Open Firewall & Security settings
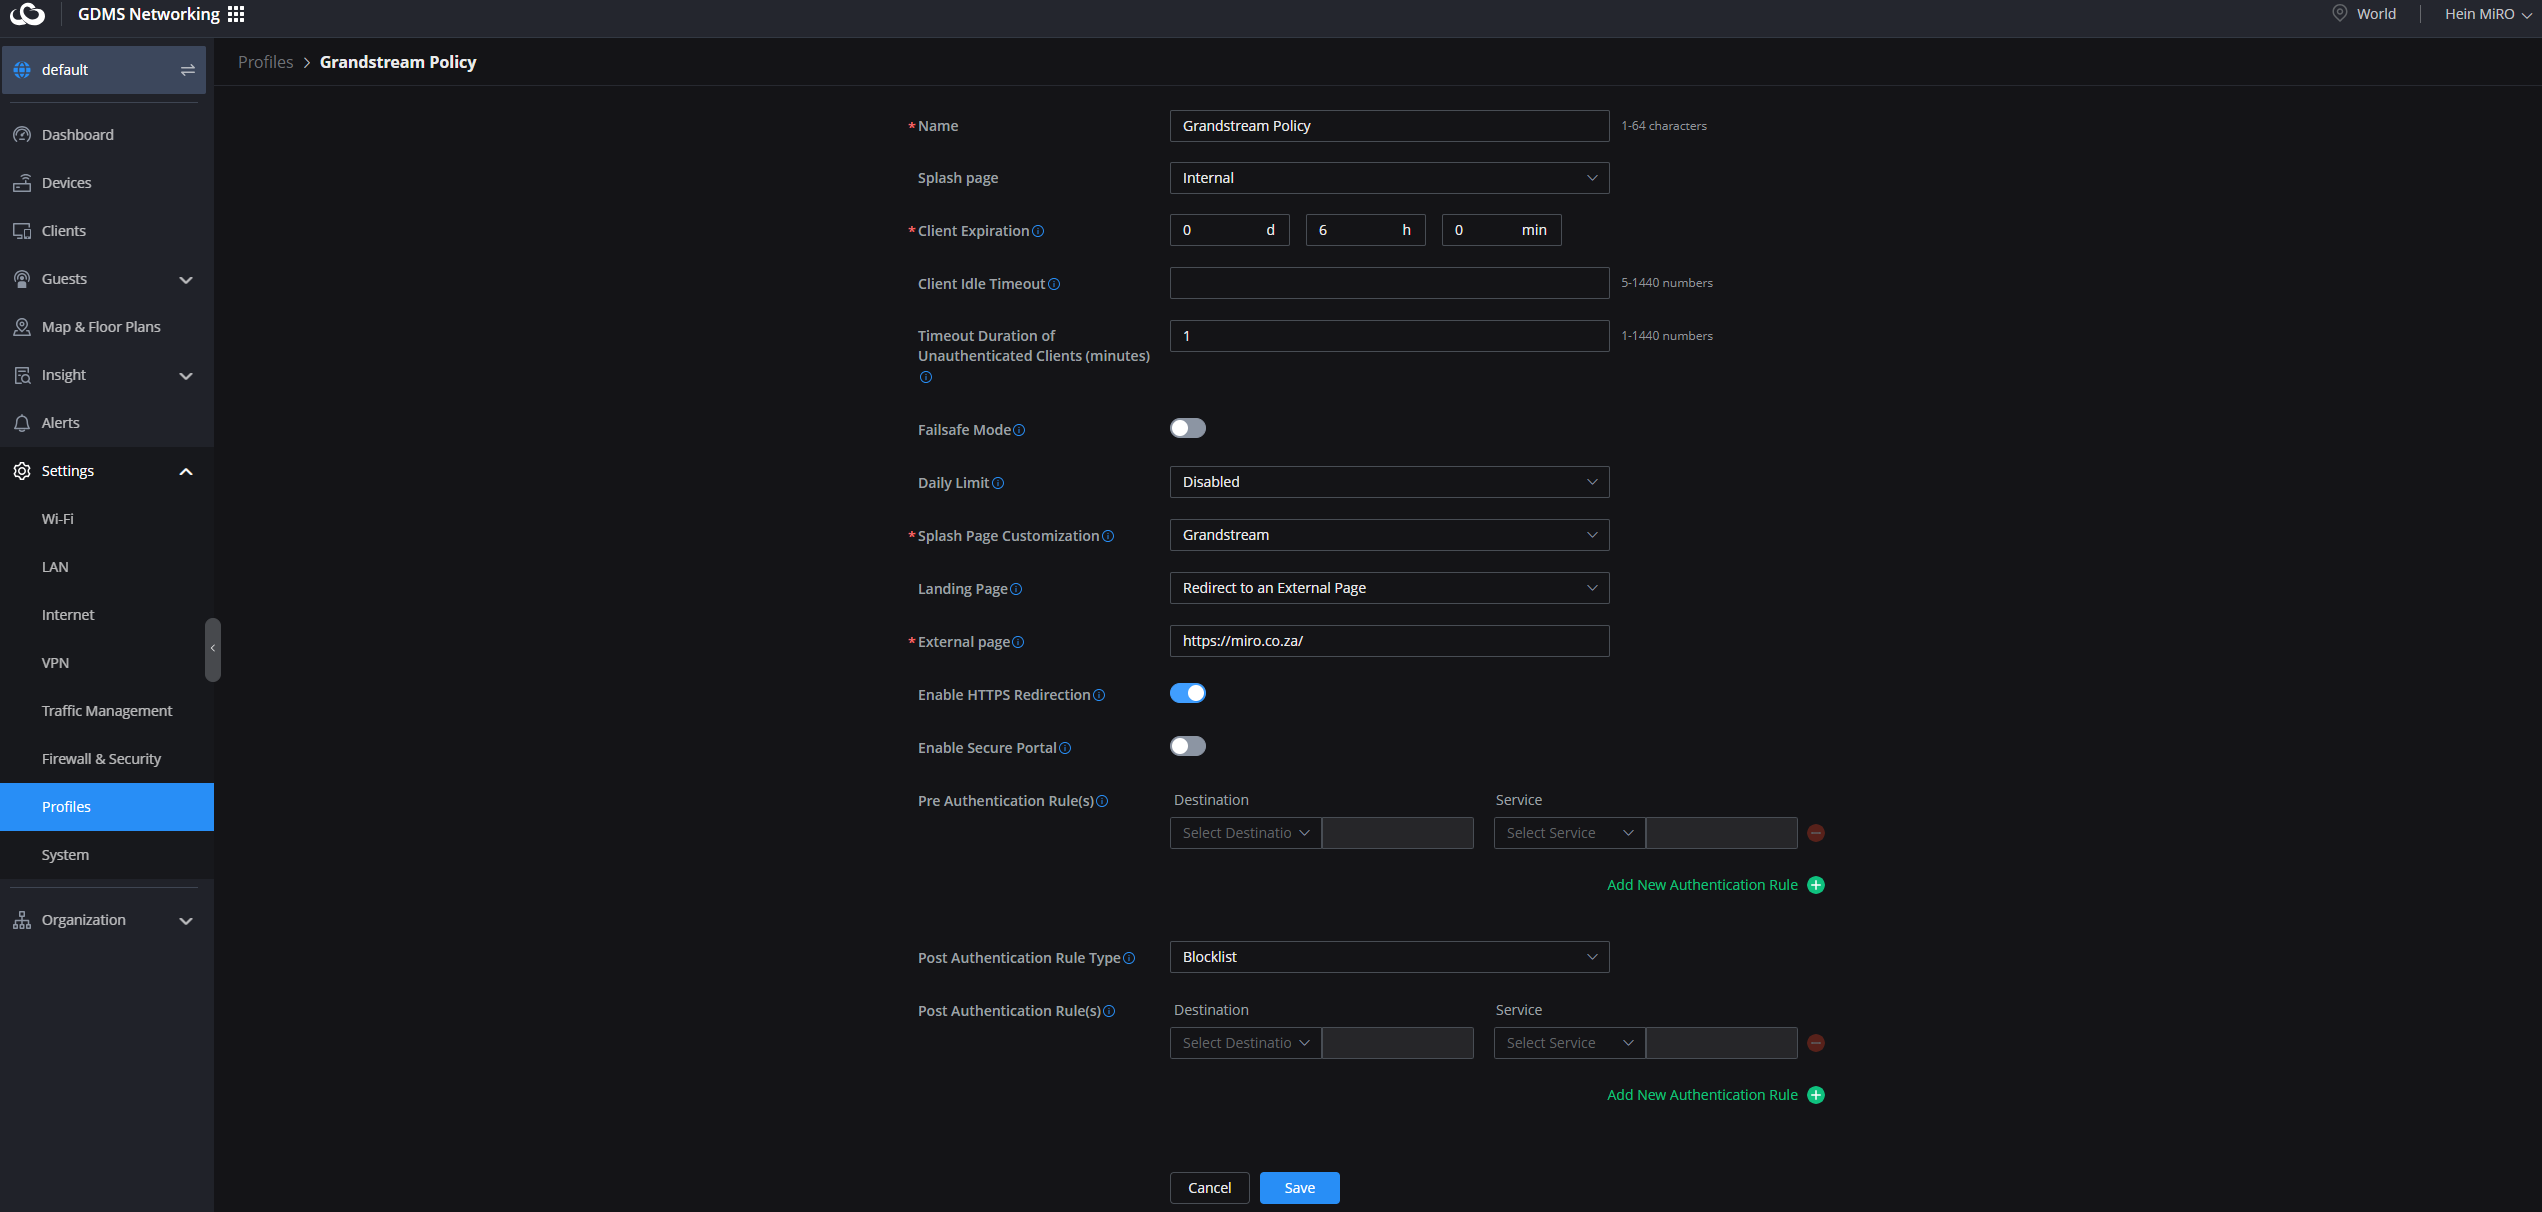2542x1212 pixels. point(101,759)
